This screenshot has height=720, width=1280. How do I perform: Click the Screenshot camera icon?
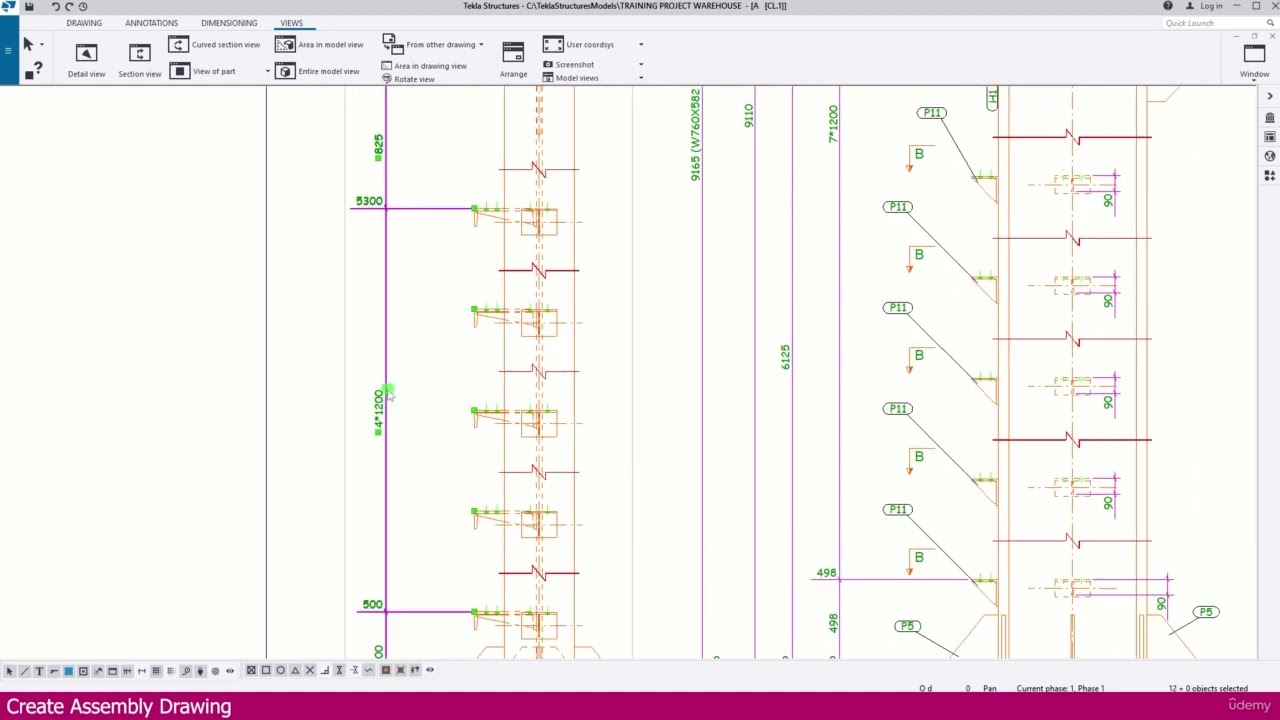coord(547,65)
